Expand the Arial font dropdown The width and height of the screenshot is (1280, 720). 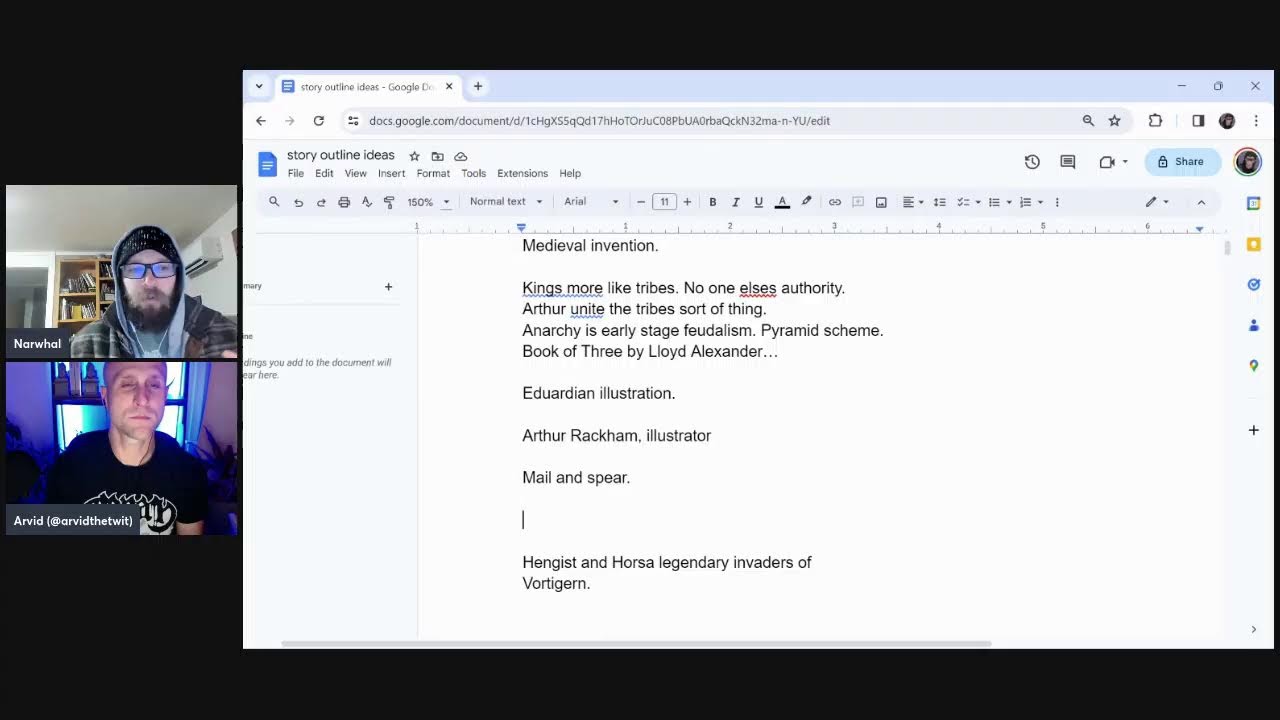(590, 202)
